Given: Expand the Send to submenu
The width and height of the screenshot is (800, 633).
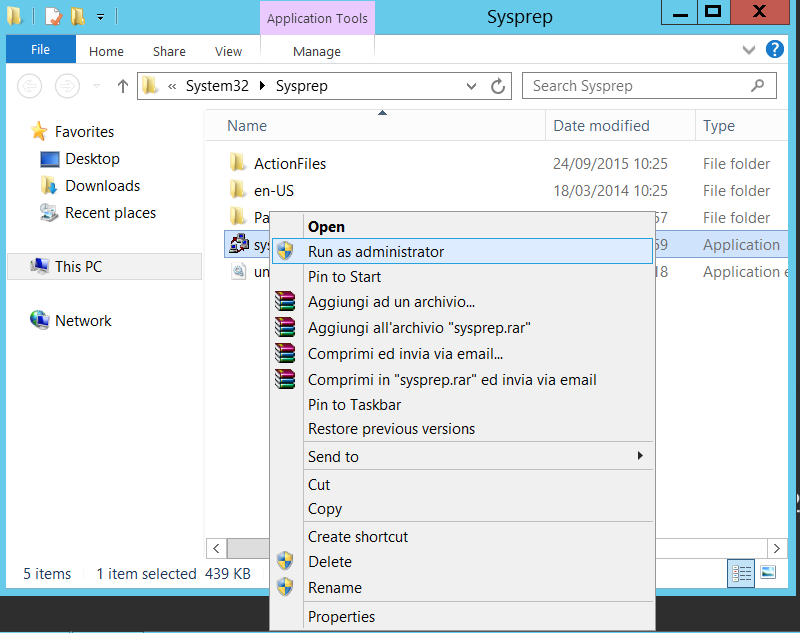Looking at the screenshot, I should tap(462, 457).
